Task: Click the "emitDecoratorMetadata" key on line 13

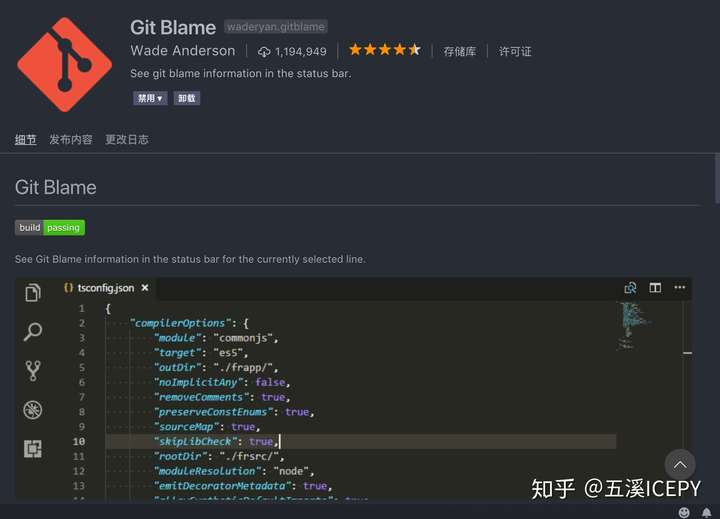Action: tap(222, 485)
